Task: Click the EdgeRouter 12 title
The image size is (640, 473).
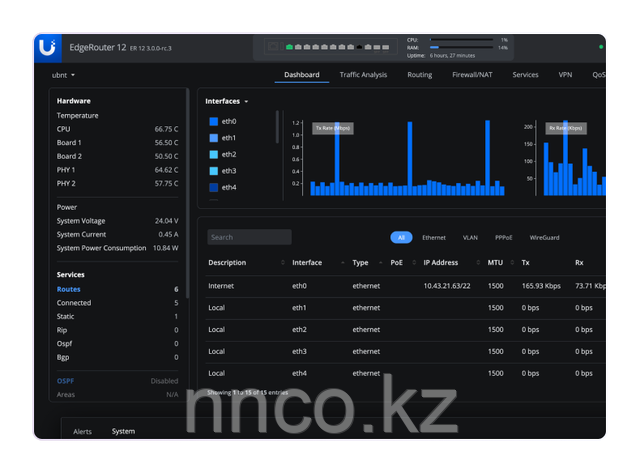Action: pyautogui.click(x=98, y=47)
